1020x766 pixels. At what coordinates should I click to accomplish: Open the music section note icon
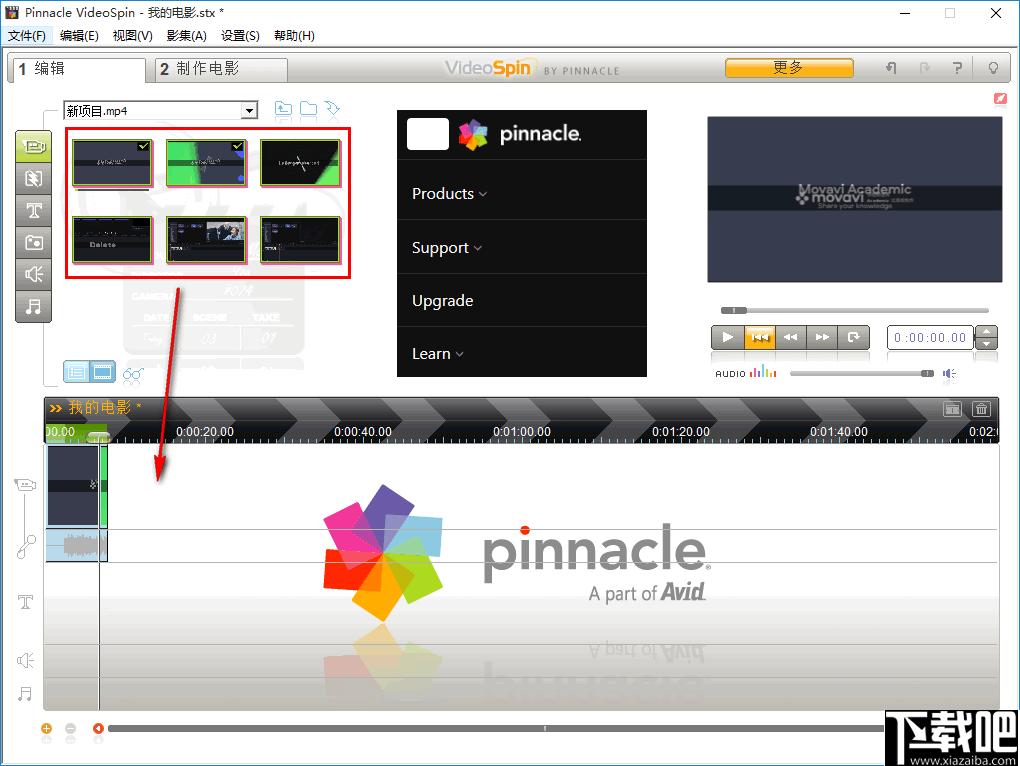pyautogui.click(x=33, y=306)
